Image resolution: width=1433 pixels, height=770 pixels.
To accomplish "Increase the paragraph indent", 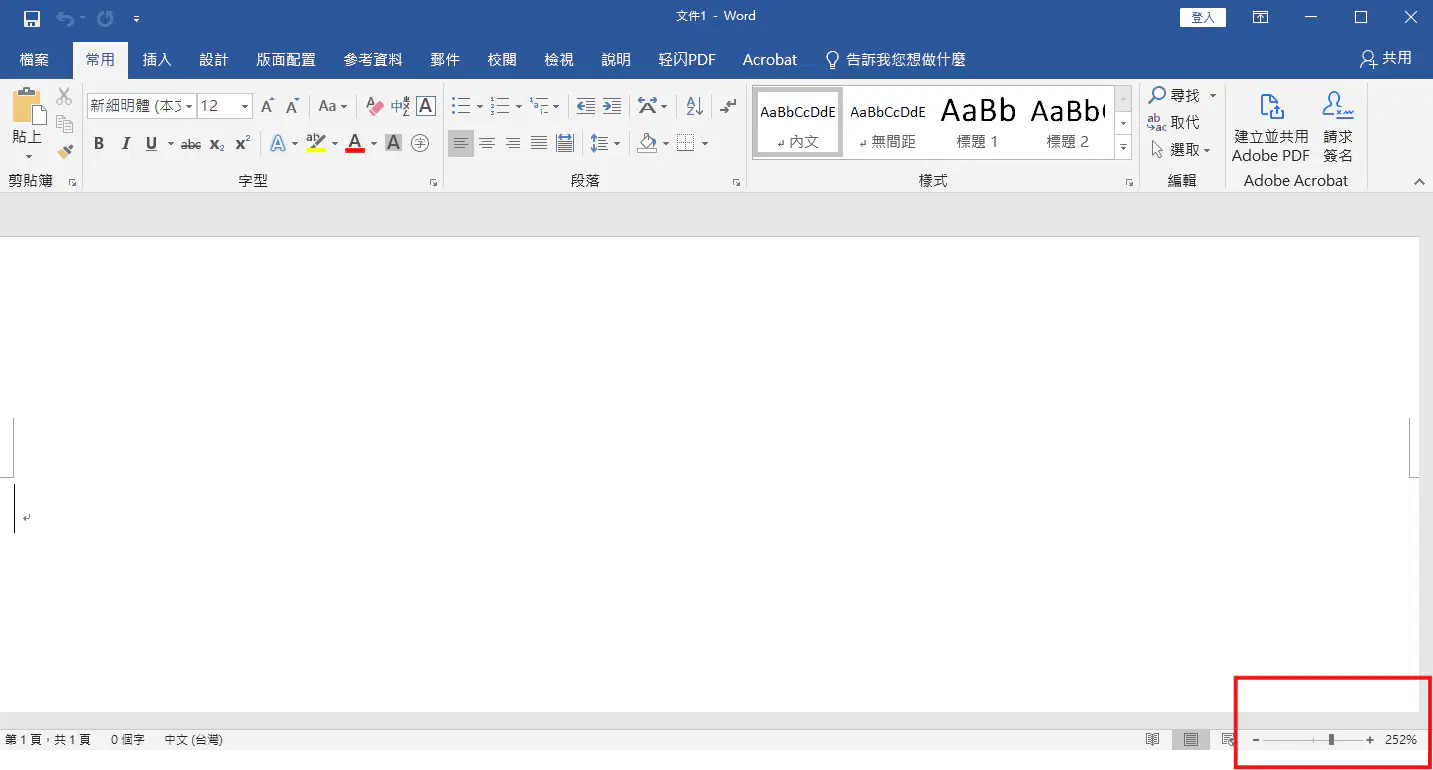I will coord(612,106).
